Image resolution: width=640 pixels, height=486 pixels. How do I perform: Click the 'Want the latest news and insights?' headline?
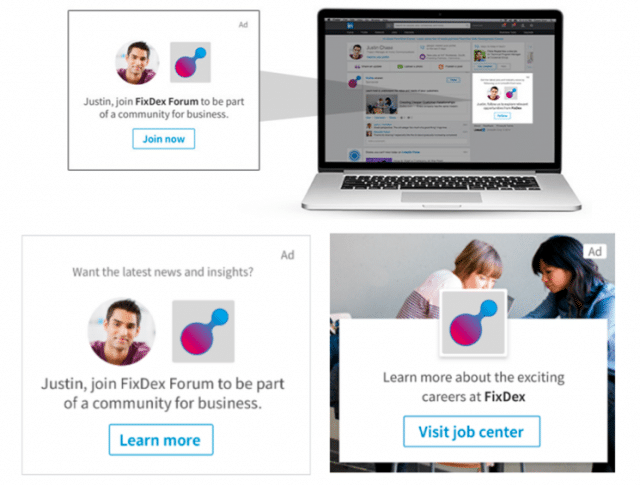[x=163, y=272]
